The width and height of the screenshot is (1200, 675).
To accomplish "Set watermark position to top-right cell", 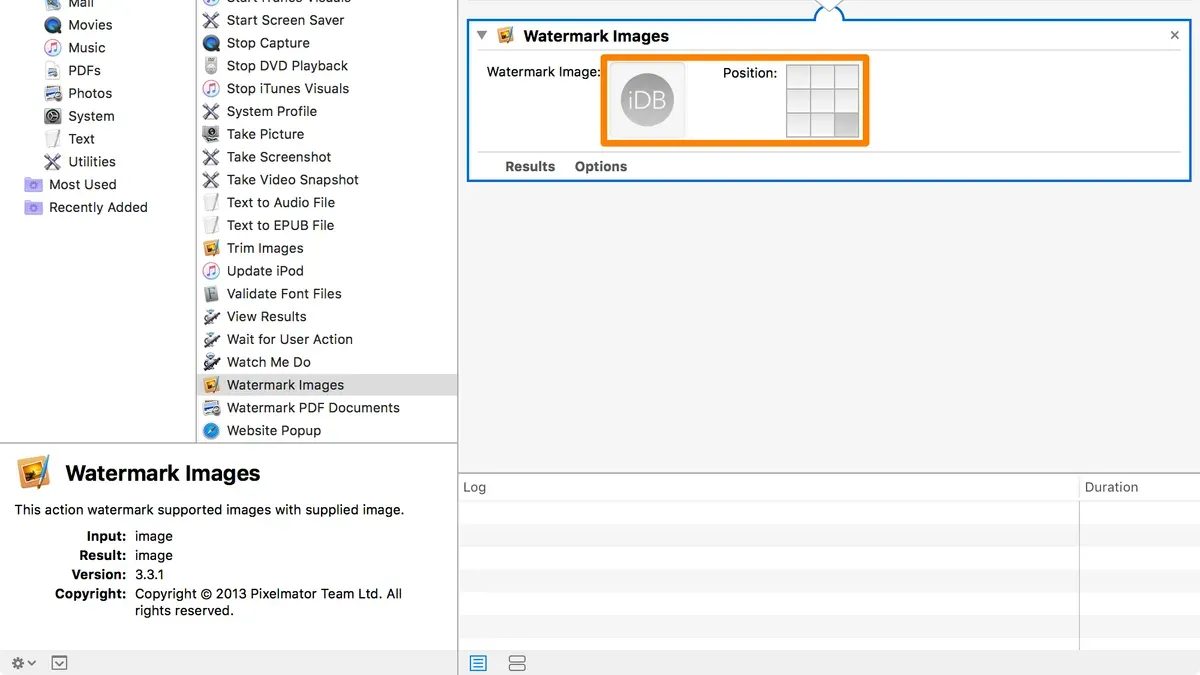I will click(847, 77).
